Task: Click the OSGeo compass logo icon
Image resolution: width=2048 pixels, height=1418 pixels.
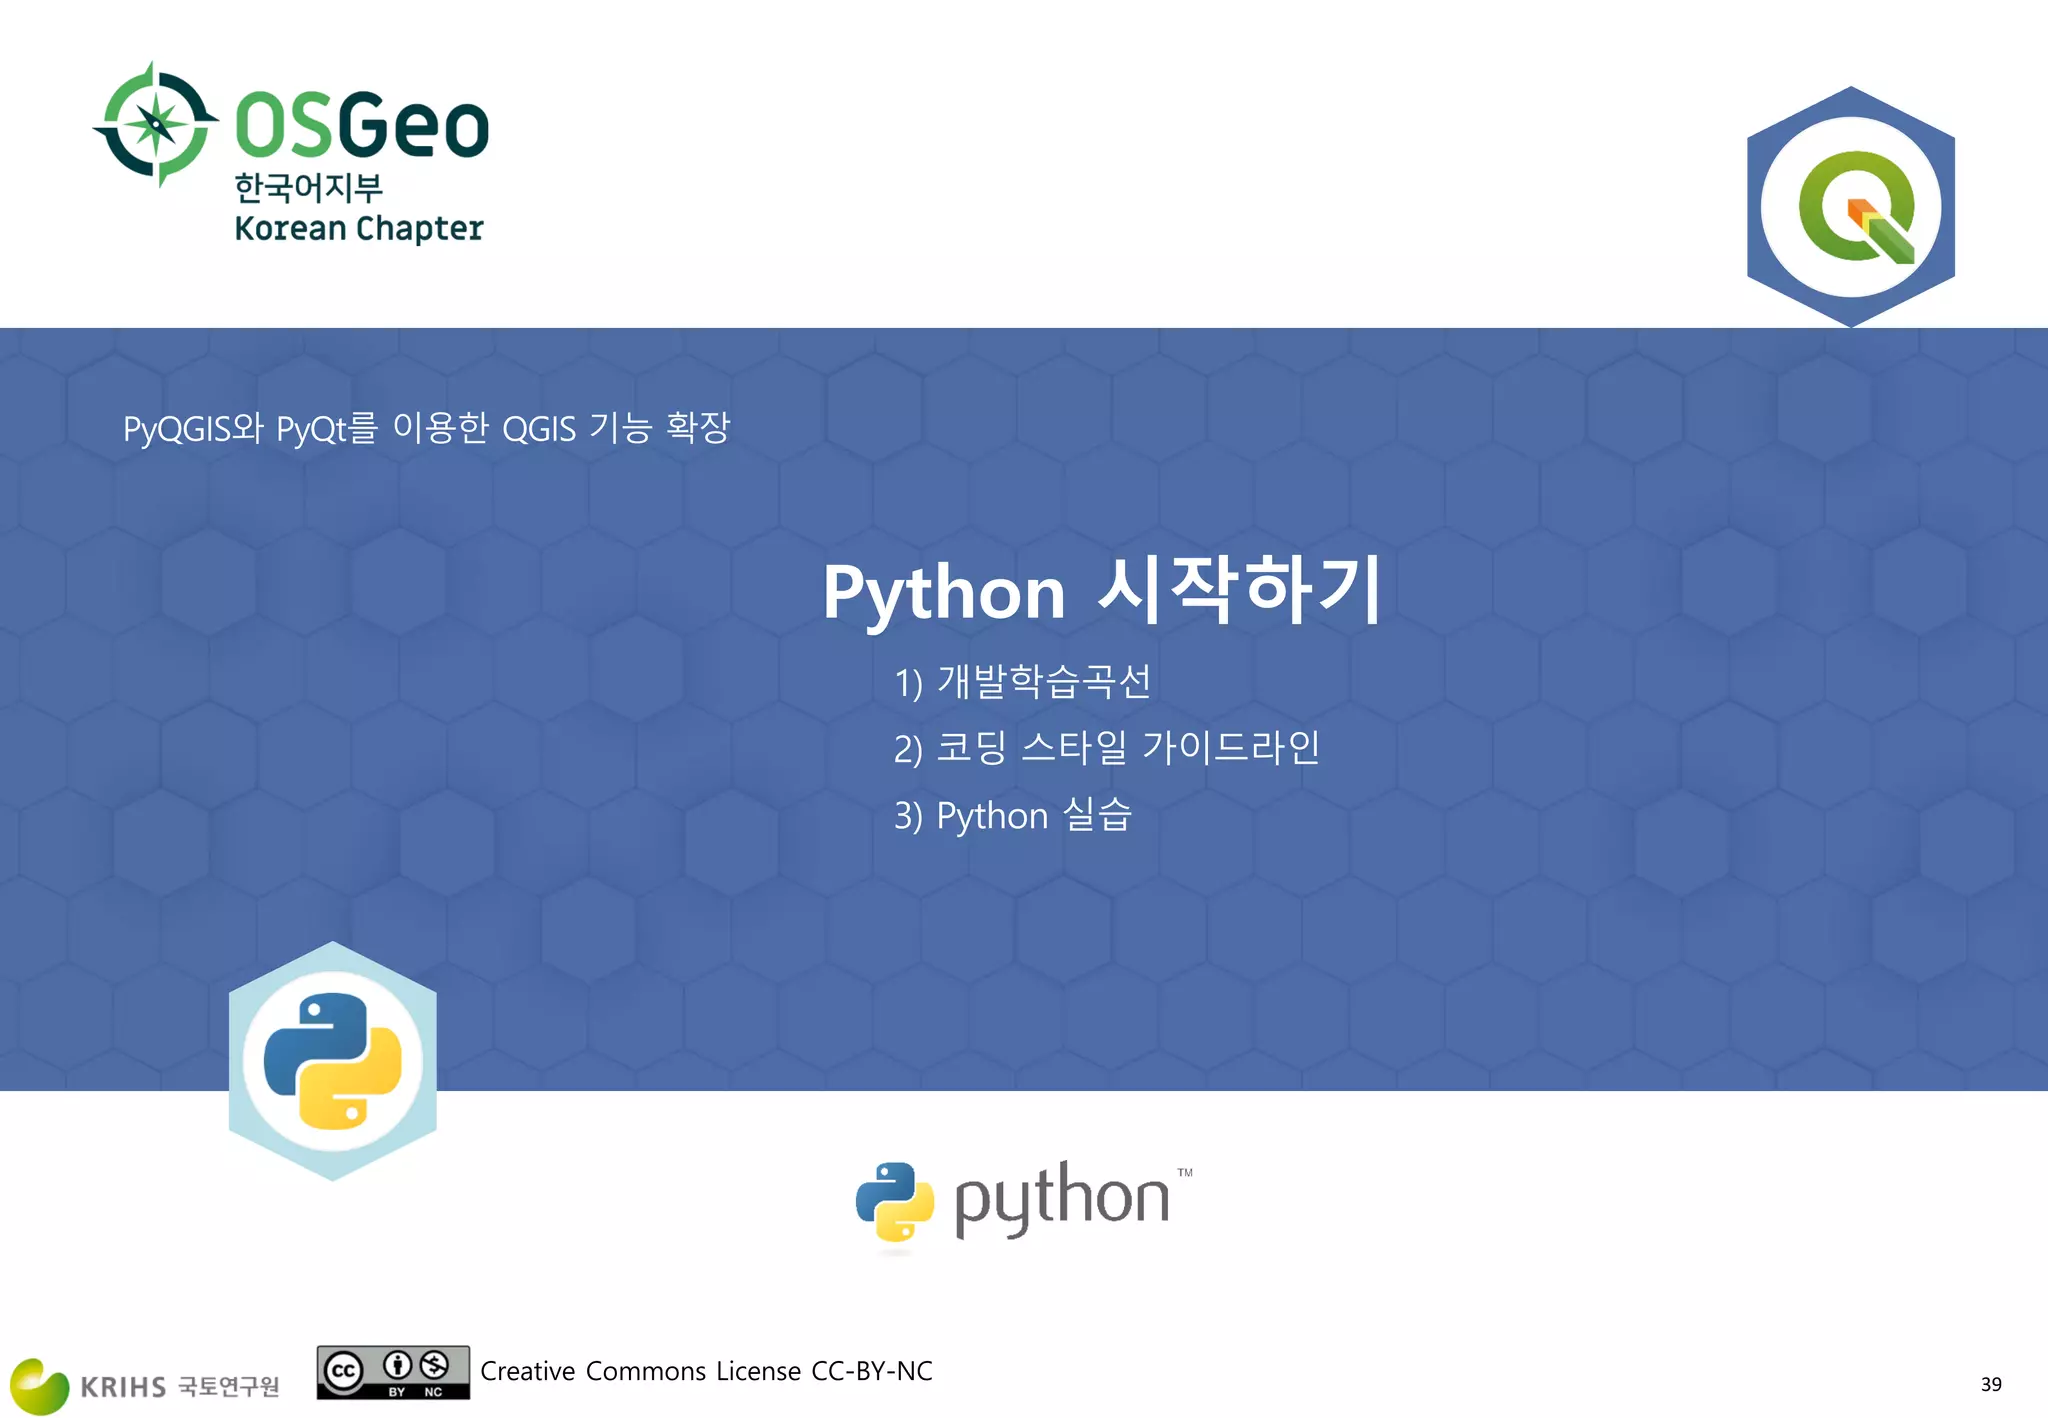Action: tap(156, 125)
